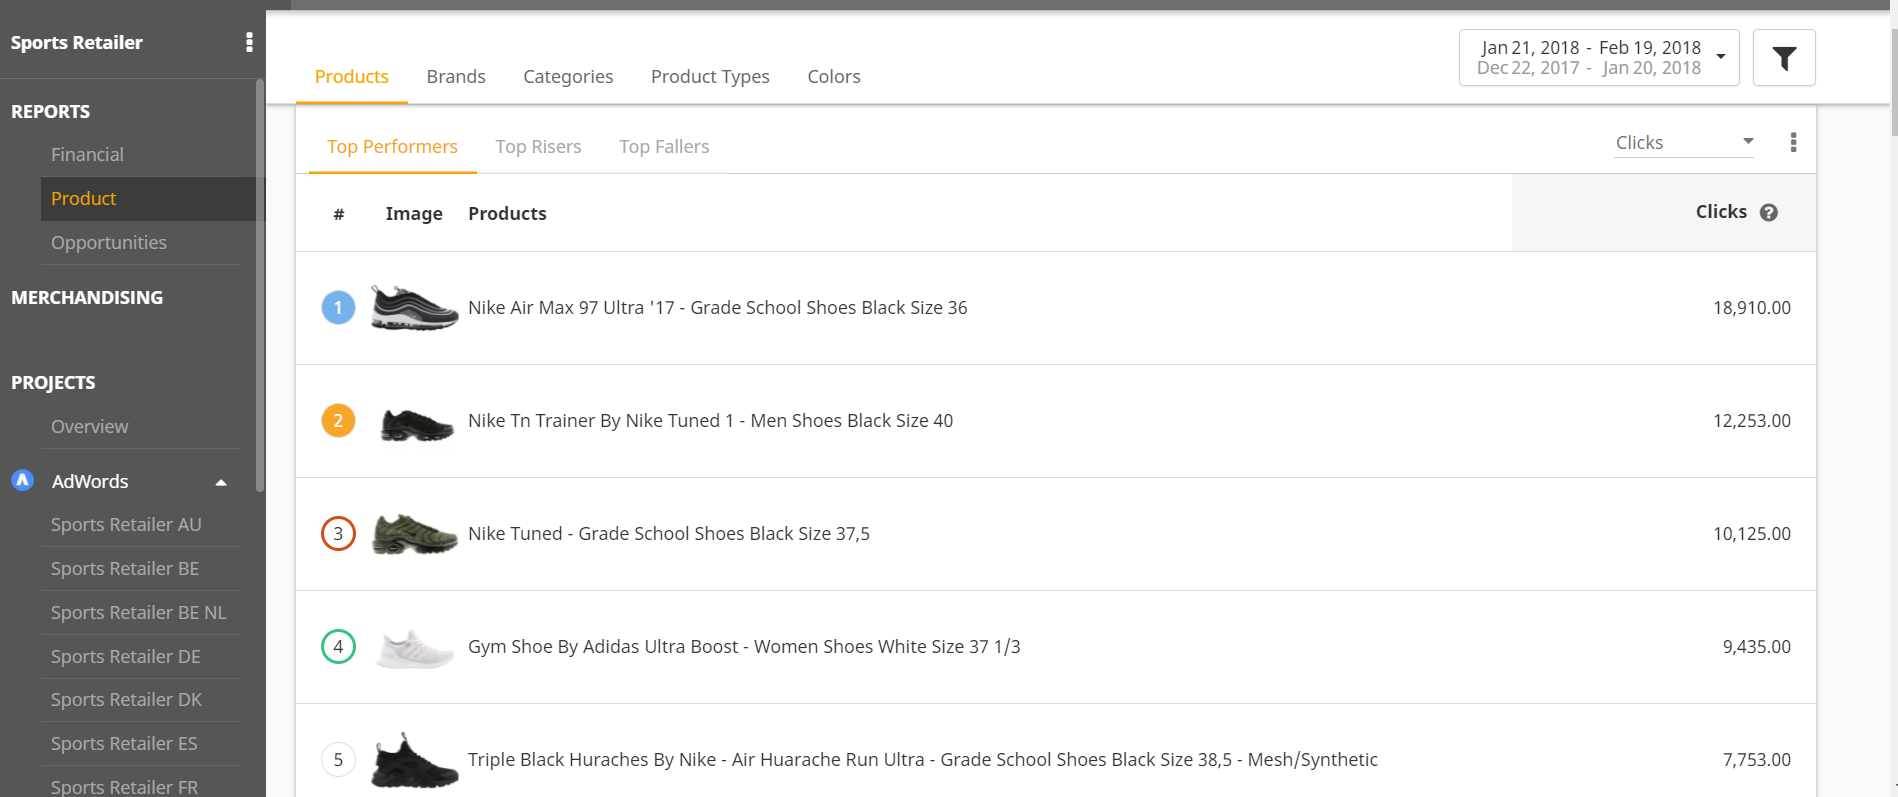Click the 10,125.00 clicks value
The height and width of the screenshot is (797, 1898).
click(x=1752, y=534)
